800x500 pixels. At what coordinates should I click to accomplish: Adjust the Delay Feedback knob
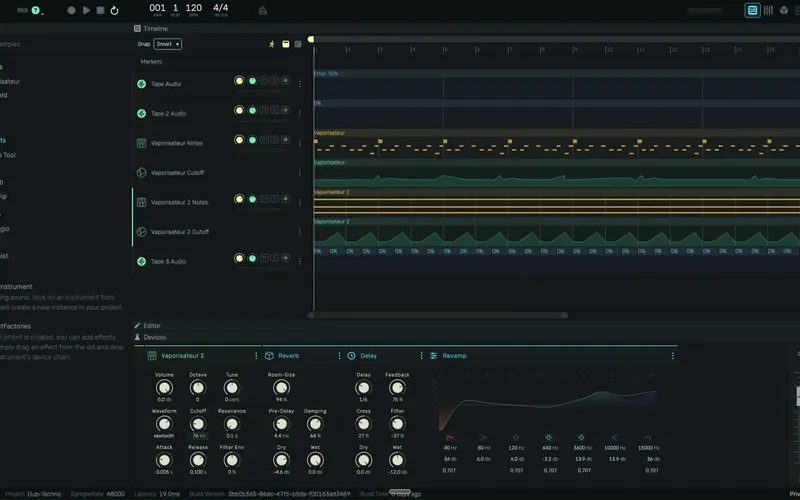(x=397, y=388)
